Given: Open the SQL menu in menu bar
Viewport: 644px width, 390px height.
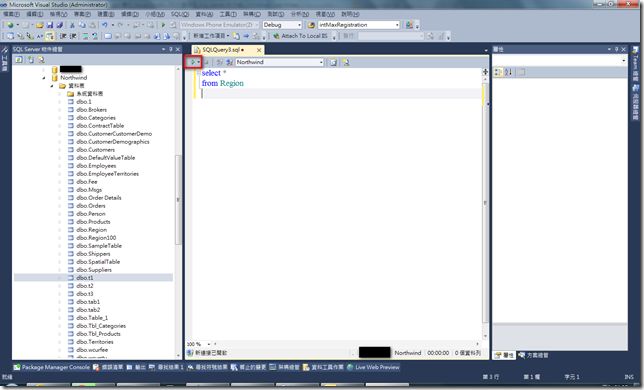Looking at the screenshot, I should (x=180, y=14).
